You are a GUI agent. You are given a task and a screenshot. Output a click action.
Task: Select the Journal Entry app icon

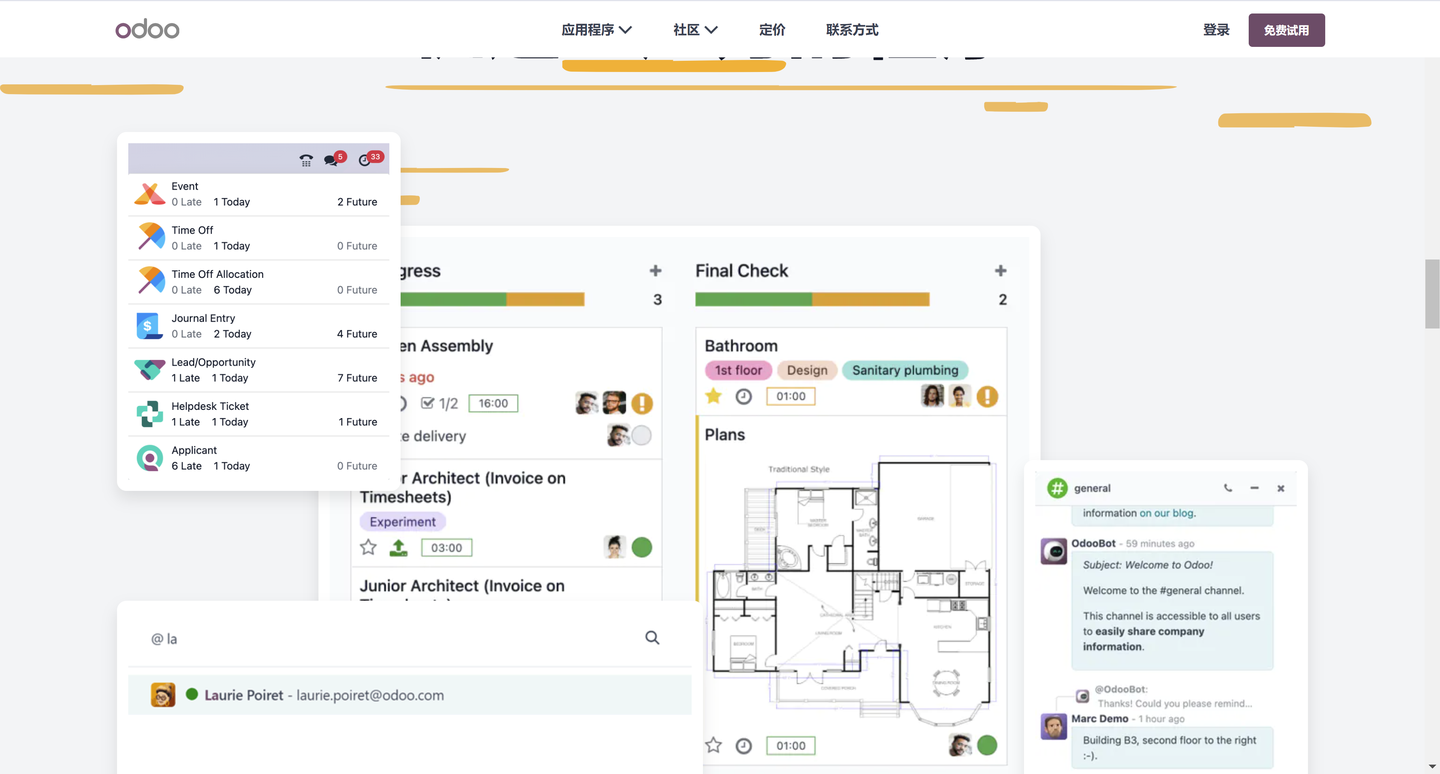click(x=149, y=325)
